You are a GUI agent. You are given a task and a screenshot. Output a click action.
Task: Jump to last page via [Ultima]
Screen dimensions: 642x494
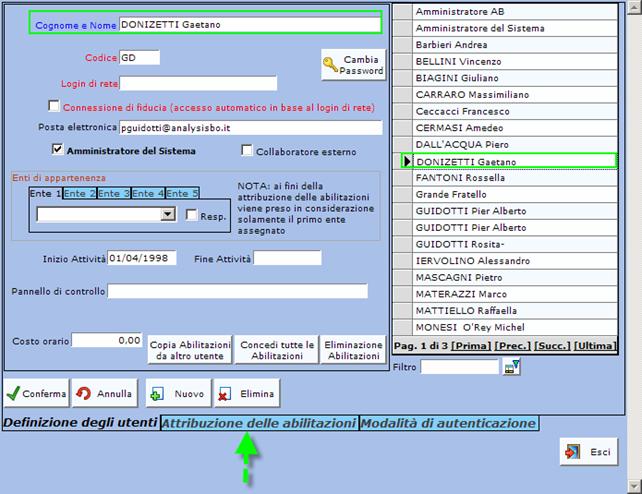point(595,345)
